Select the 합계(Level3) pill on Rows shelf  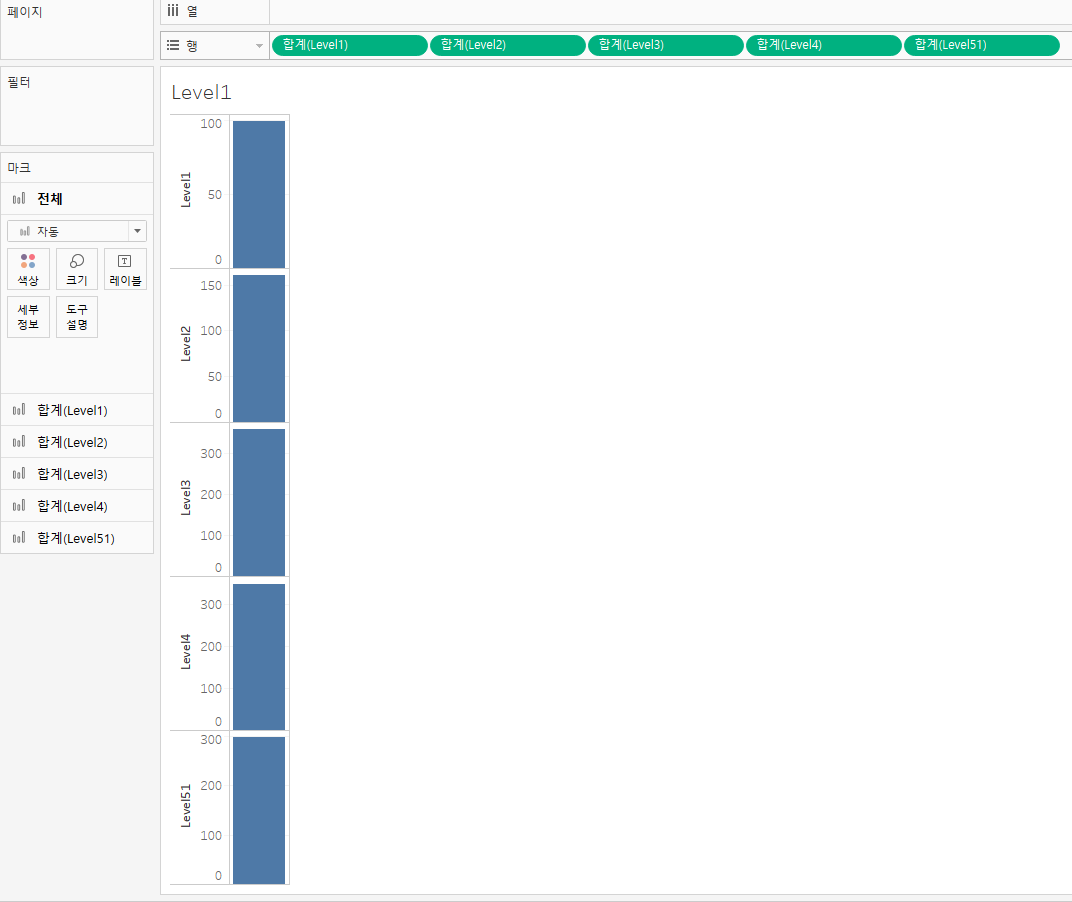tap(665, 45)
